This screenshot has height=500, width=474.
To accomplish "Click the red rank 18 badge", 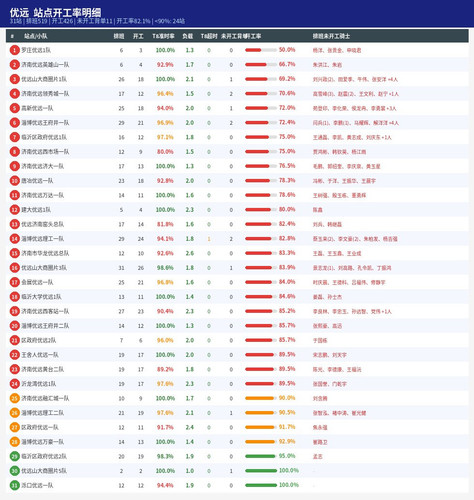I will click(14, 297).
